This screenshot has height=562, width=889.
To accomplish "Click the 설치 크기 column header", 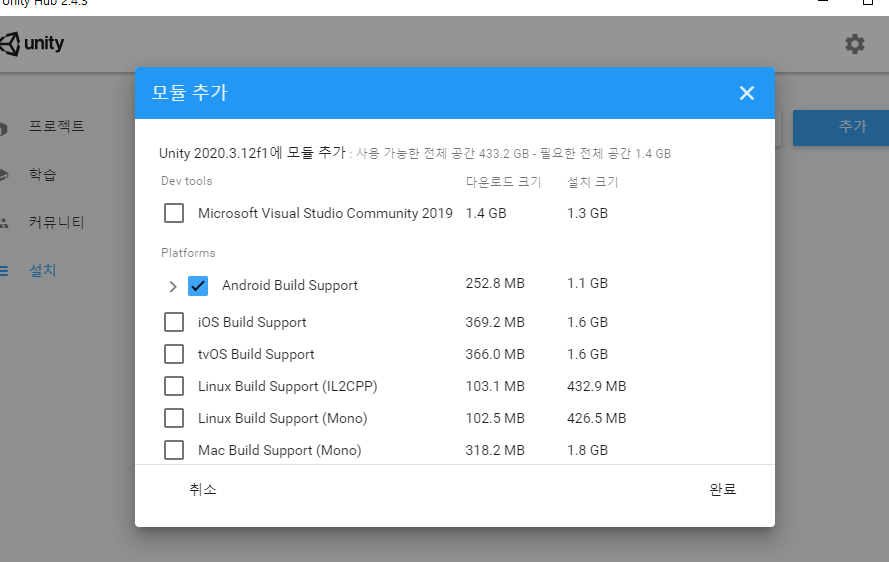I will coord(592,181).
